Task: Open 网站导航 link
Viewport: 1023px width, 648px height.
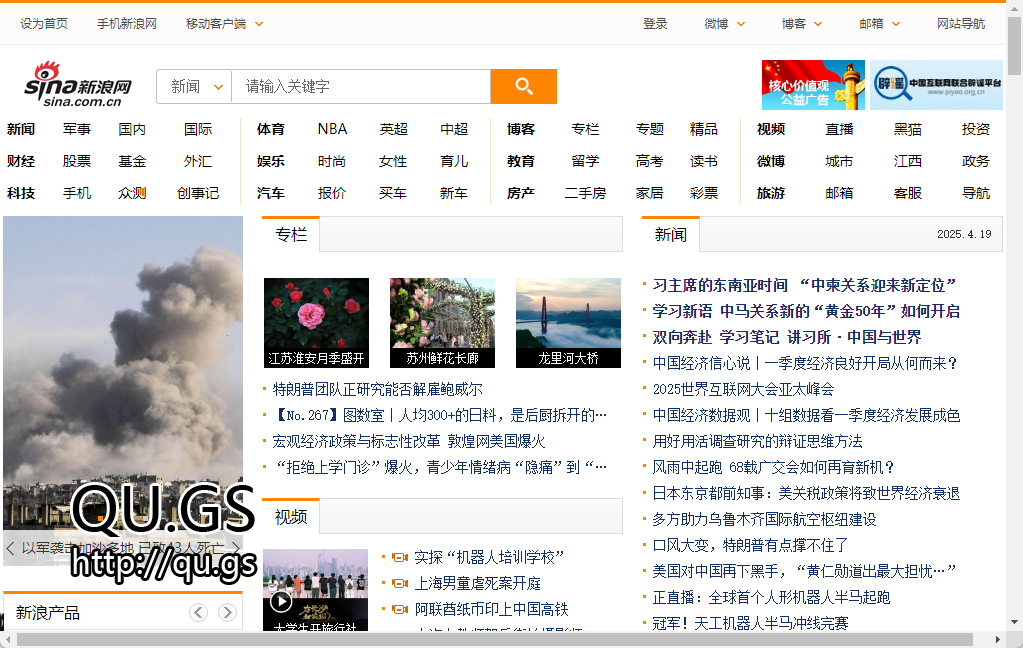Action: (x=960, y=23)
